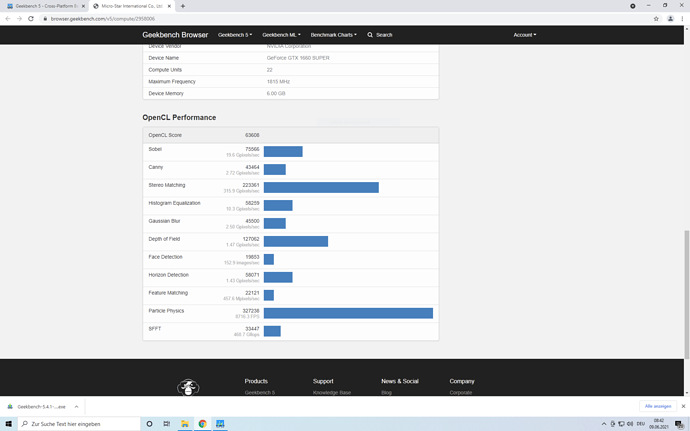The height and width of the screenshot is (431, 690).
Task: Expand the Benchmark Charts dropdown
Action: [x=334, y=35]
